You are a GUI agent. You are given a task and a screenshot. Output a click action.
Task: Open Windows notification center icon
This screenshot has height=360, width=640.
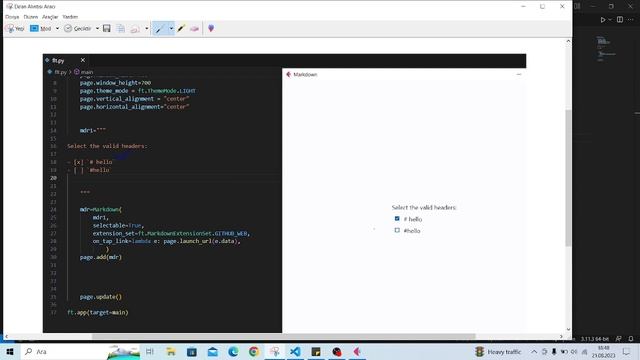click(x=627, y=351)
